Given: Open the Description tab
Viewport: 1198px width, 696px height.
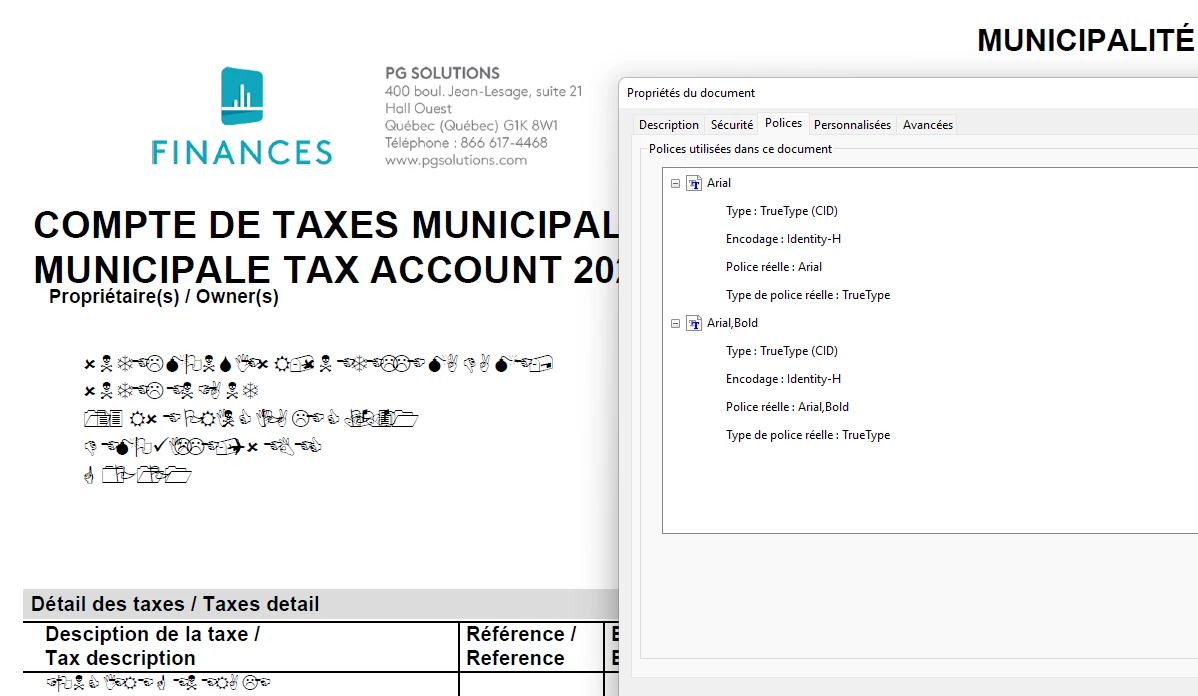Looking at the screenshot, I should pyautogui.click(x=669, y=125).
